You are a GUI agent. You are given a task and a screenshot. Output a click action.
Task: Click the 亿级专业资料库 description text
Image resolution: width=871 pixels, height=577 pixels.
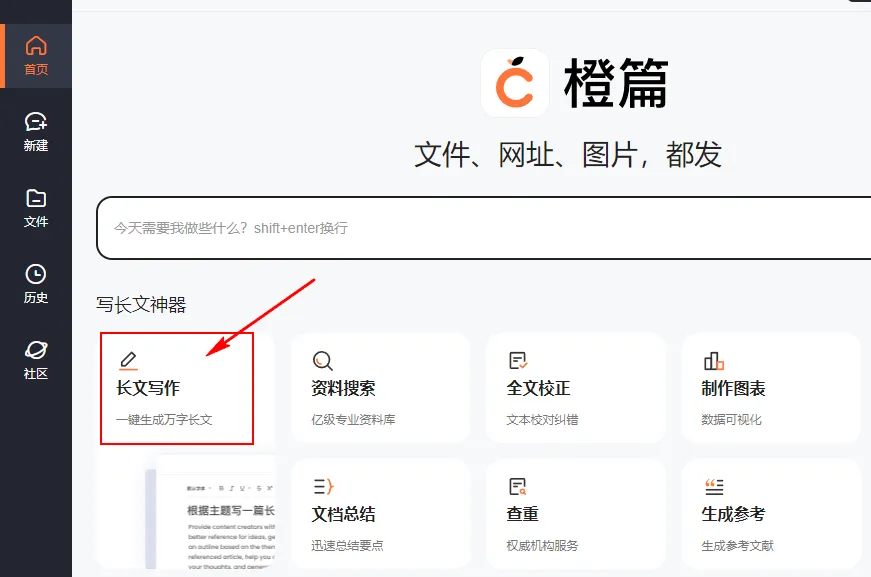pyautogui.click(x=353, y=420)
